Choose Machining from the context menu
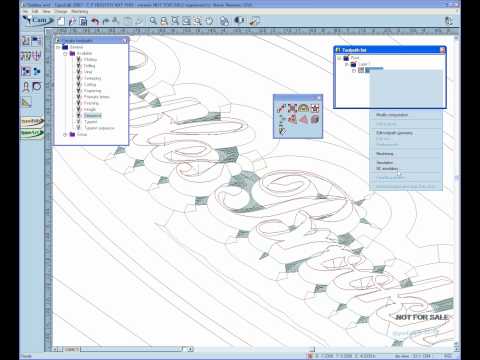The width and height of the screenshot is (480, 360). pos(385,154)
